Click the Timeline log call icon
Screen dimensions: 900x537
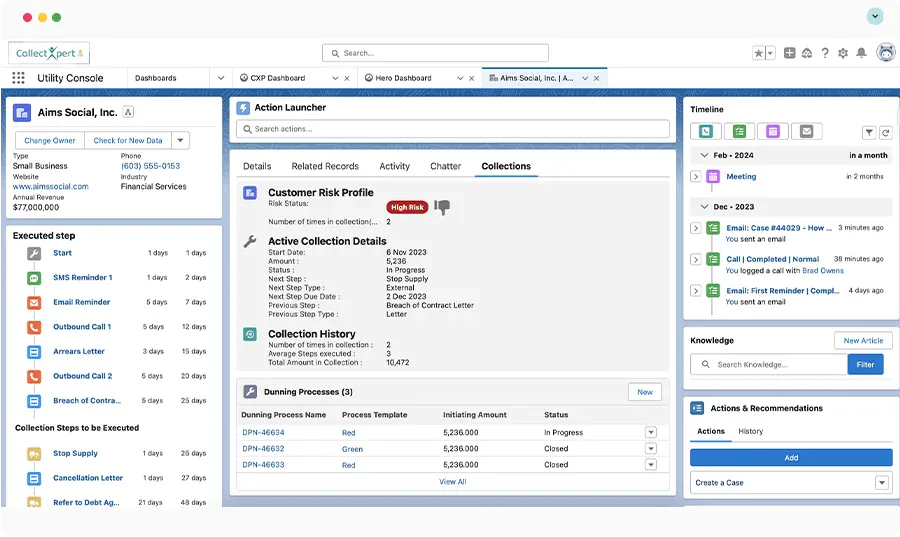705,131
